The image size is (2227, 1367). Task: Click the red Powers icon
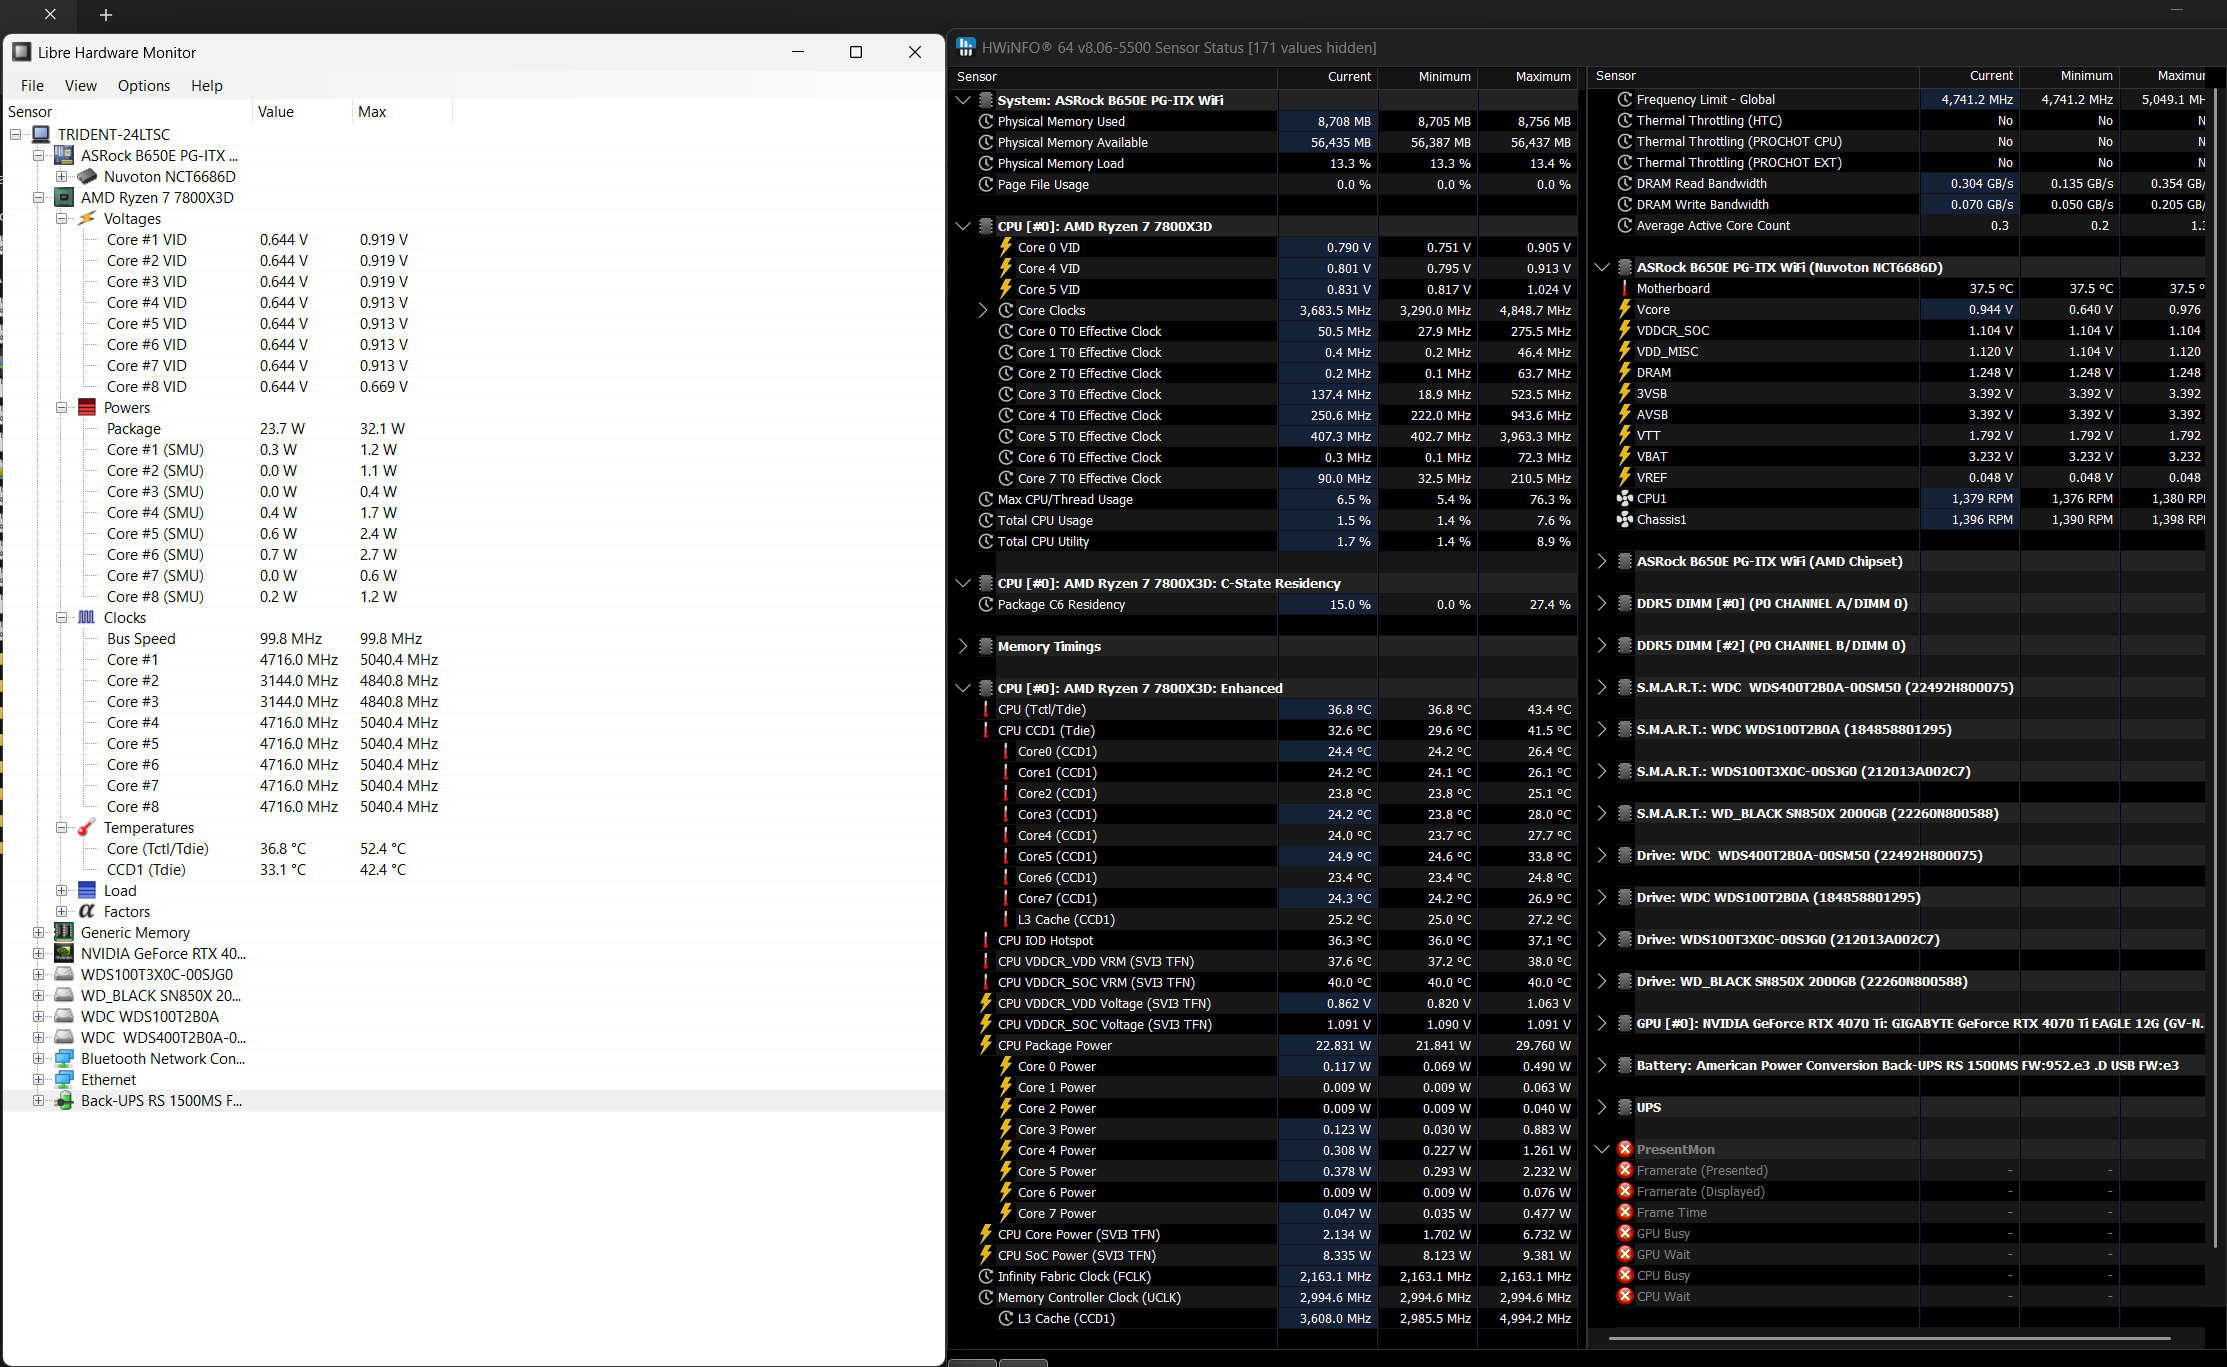87,407
